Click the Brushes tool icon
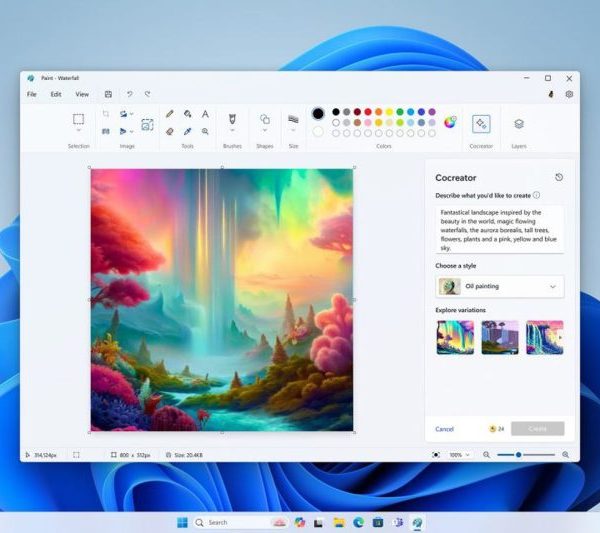The height and width of the screenshot is (533, 600). tap(232, 119)
